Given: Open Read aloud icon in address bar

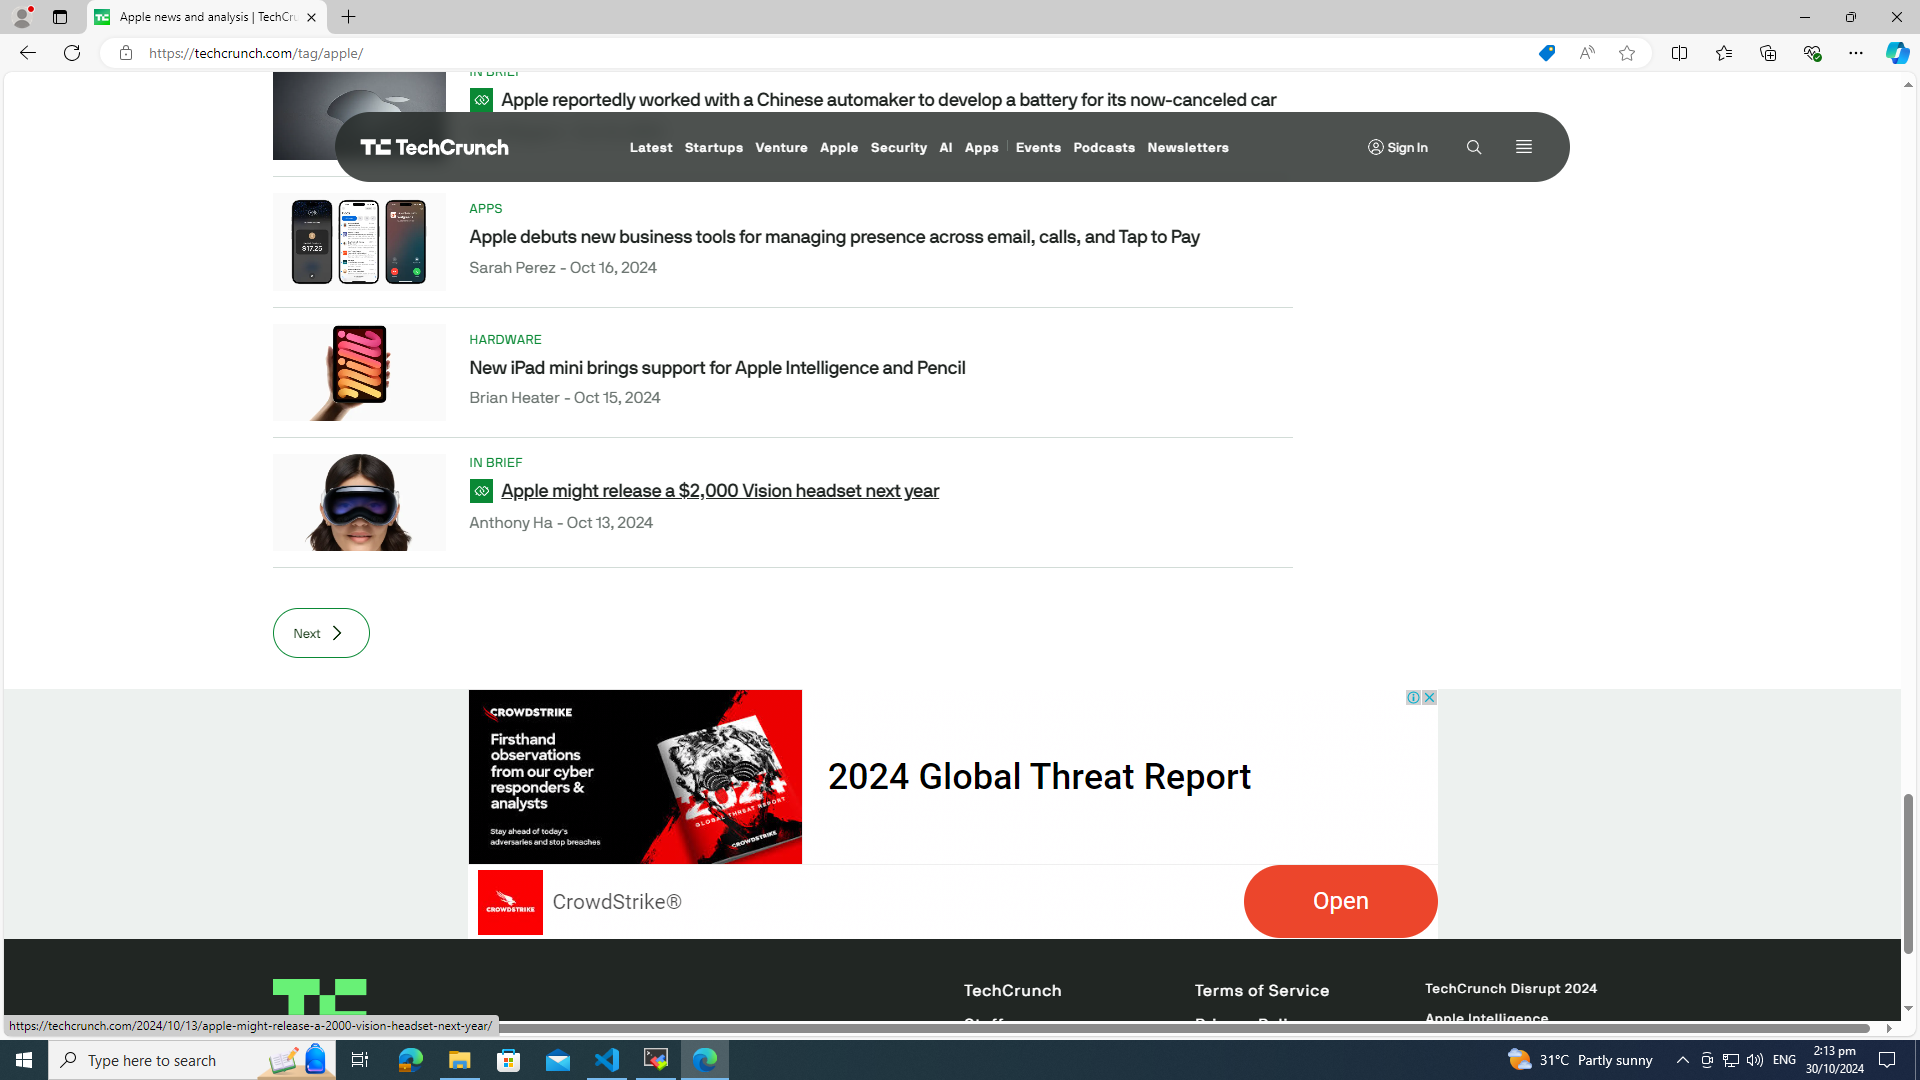Looking at the screenshot, I should click(1586, 53).
